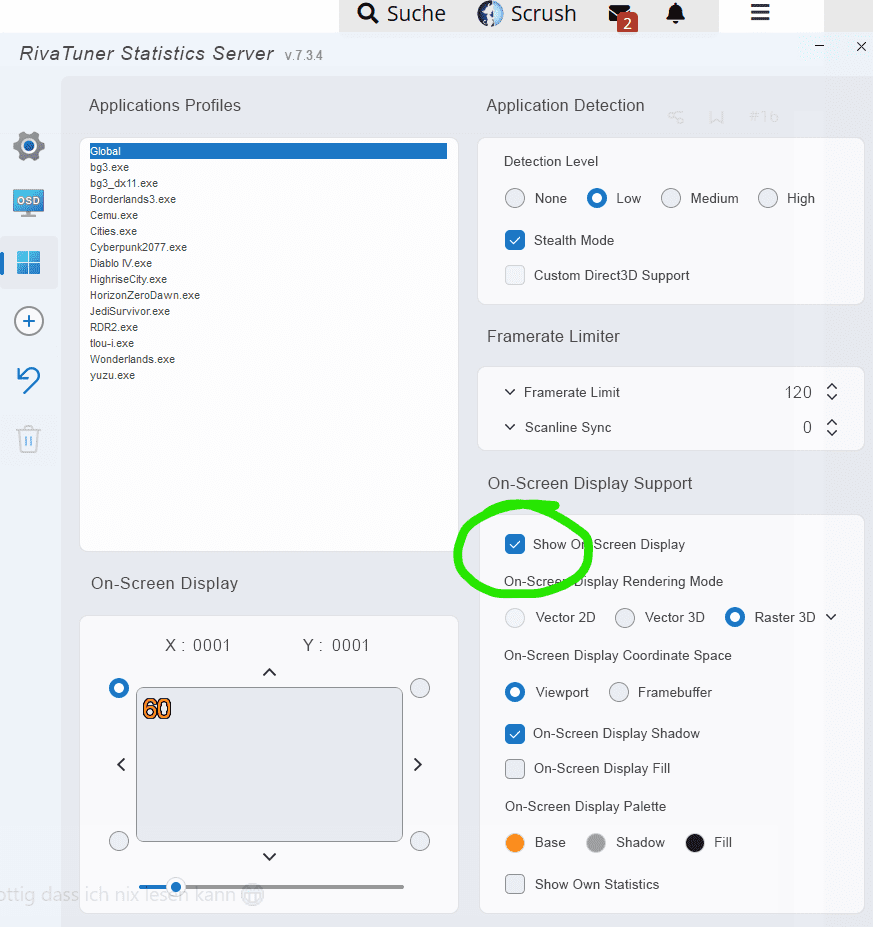
Task: Add a new application profile
Action: point(29,321)
